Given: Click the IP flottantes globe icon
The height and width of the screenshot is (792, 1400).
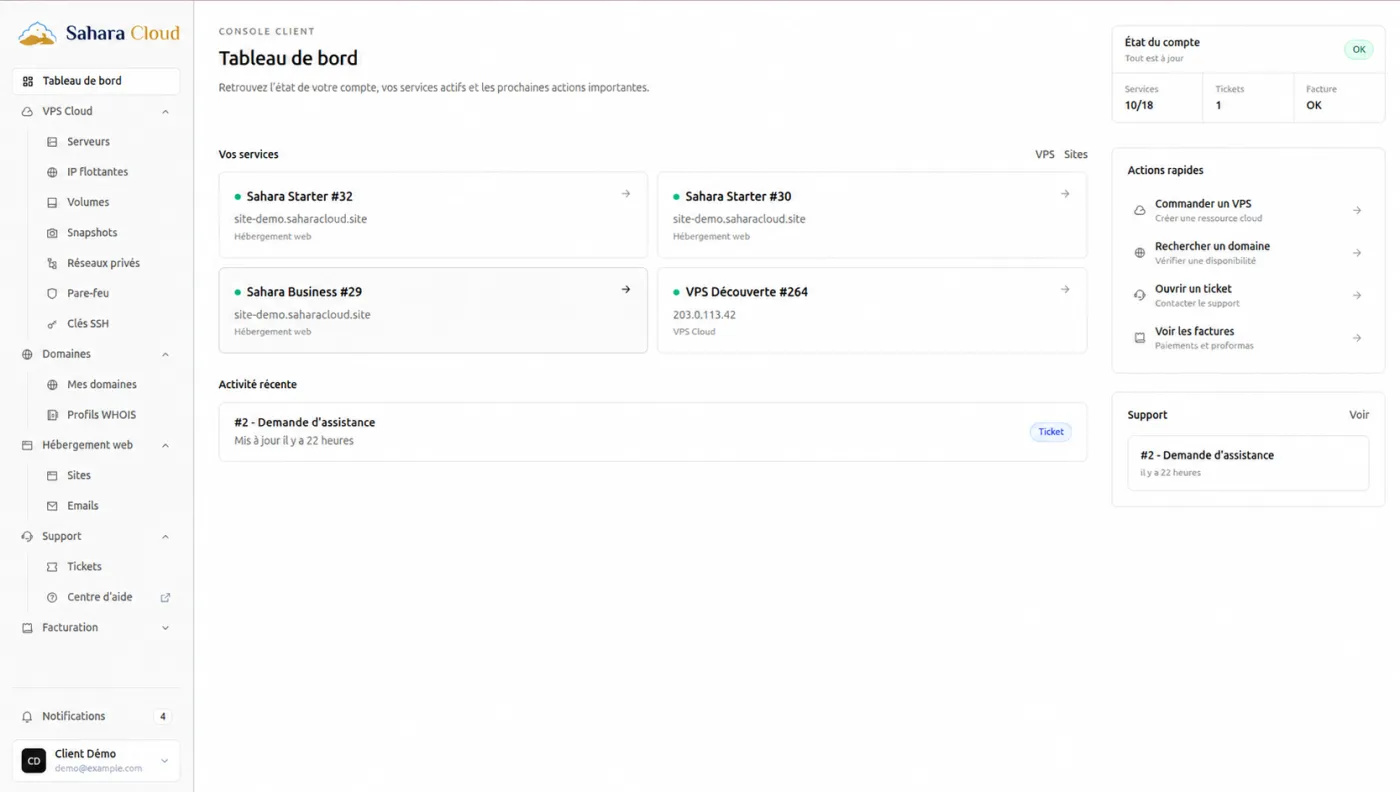Looking at the screenshot, I should pyautogui.click(x=53, y=172).
